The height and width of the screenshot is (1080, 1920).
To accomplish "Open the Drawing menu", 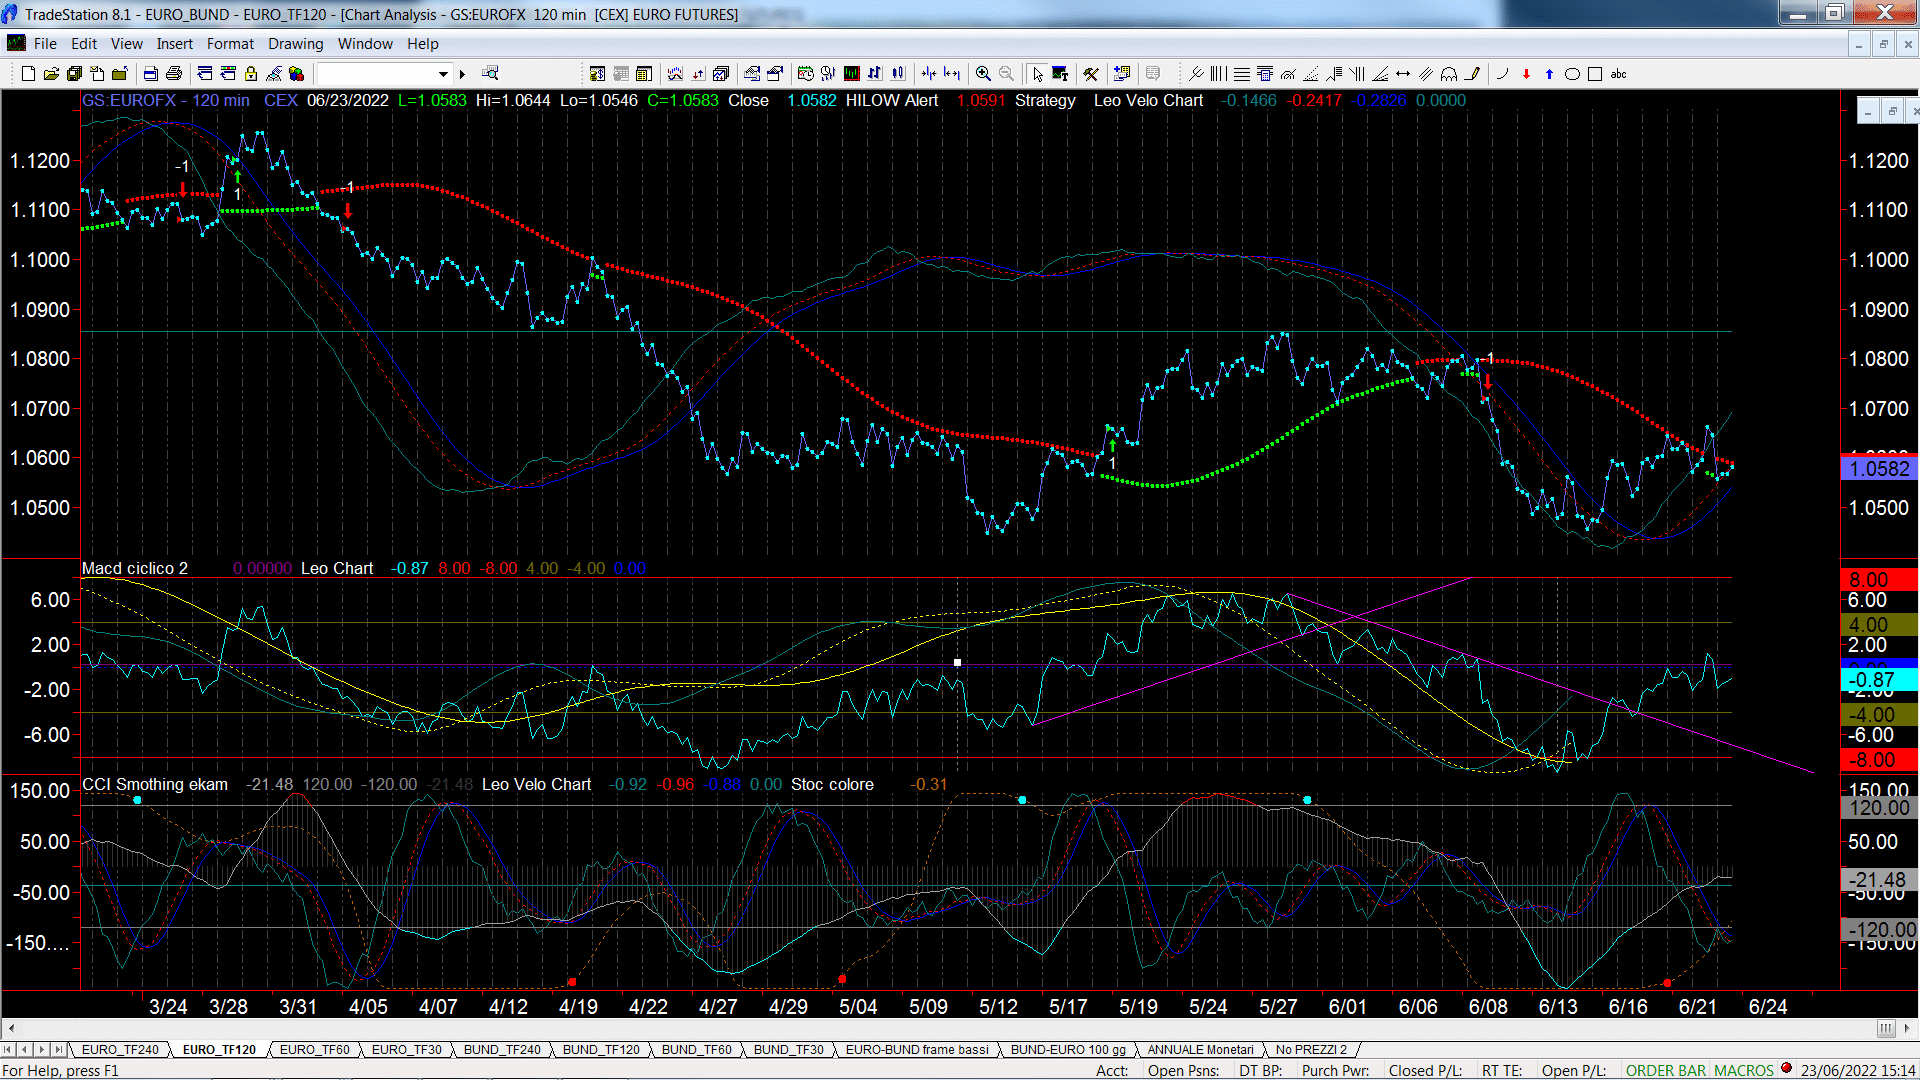I will 295,44.
